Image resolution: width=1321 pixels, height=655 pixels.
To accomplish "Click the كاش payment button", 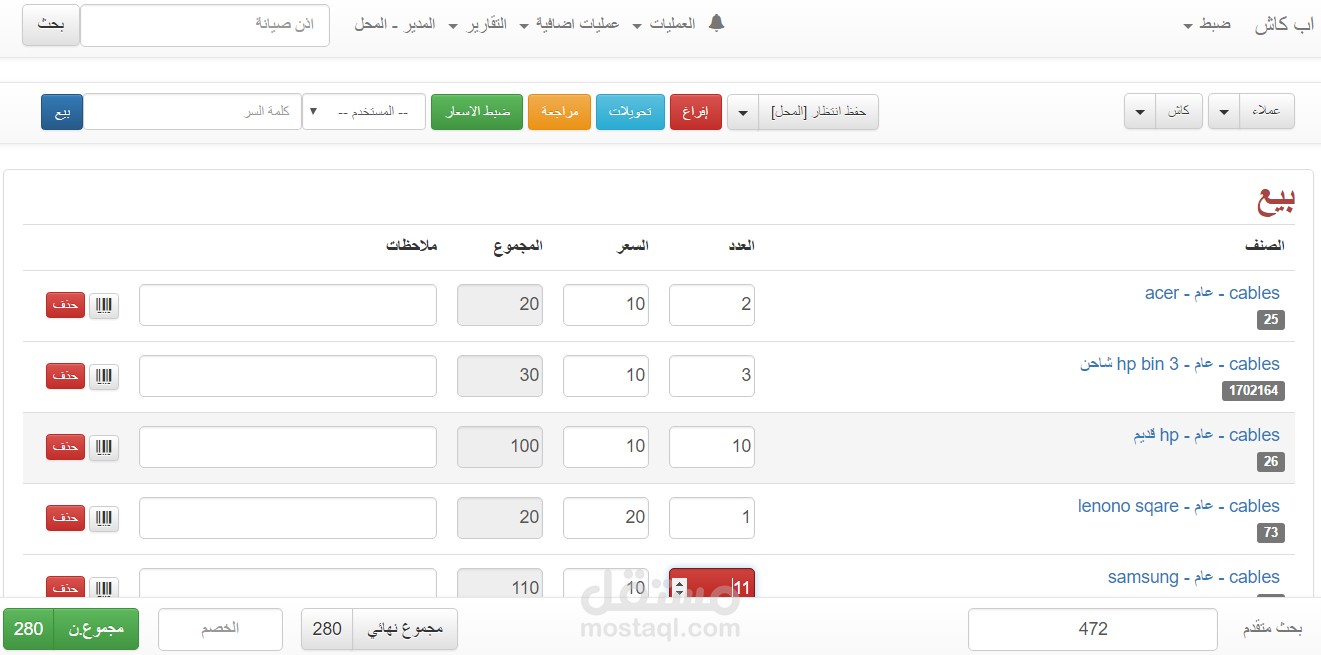I will click(1179, 112).
